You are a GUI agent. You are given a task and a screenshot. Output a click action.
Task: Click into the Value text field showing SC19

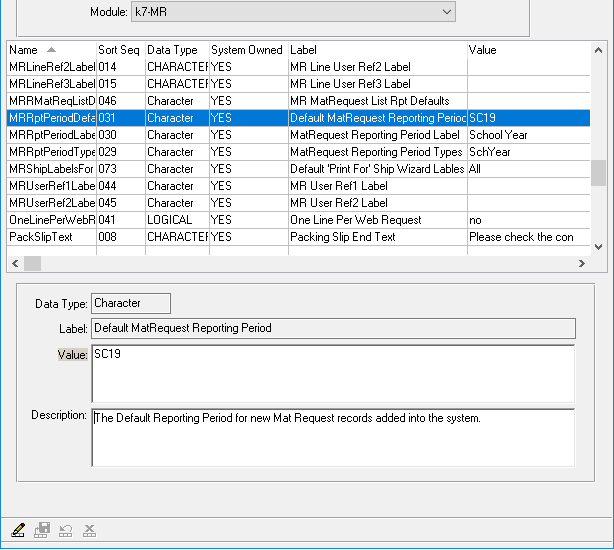332,373
